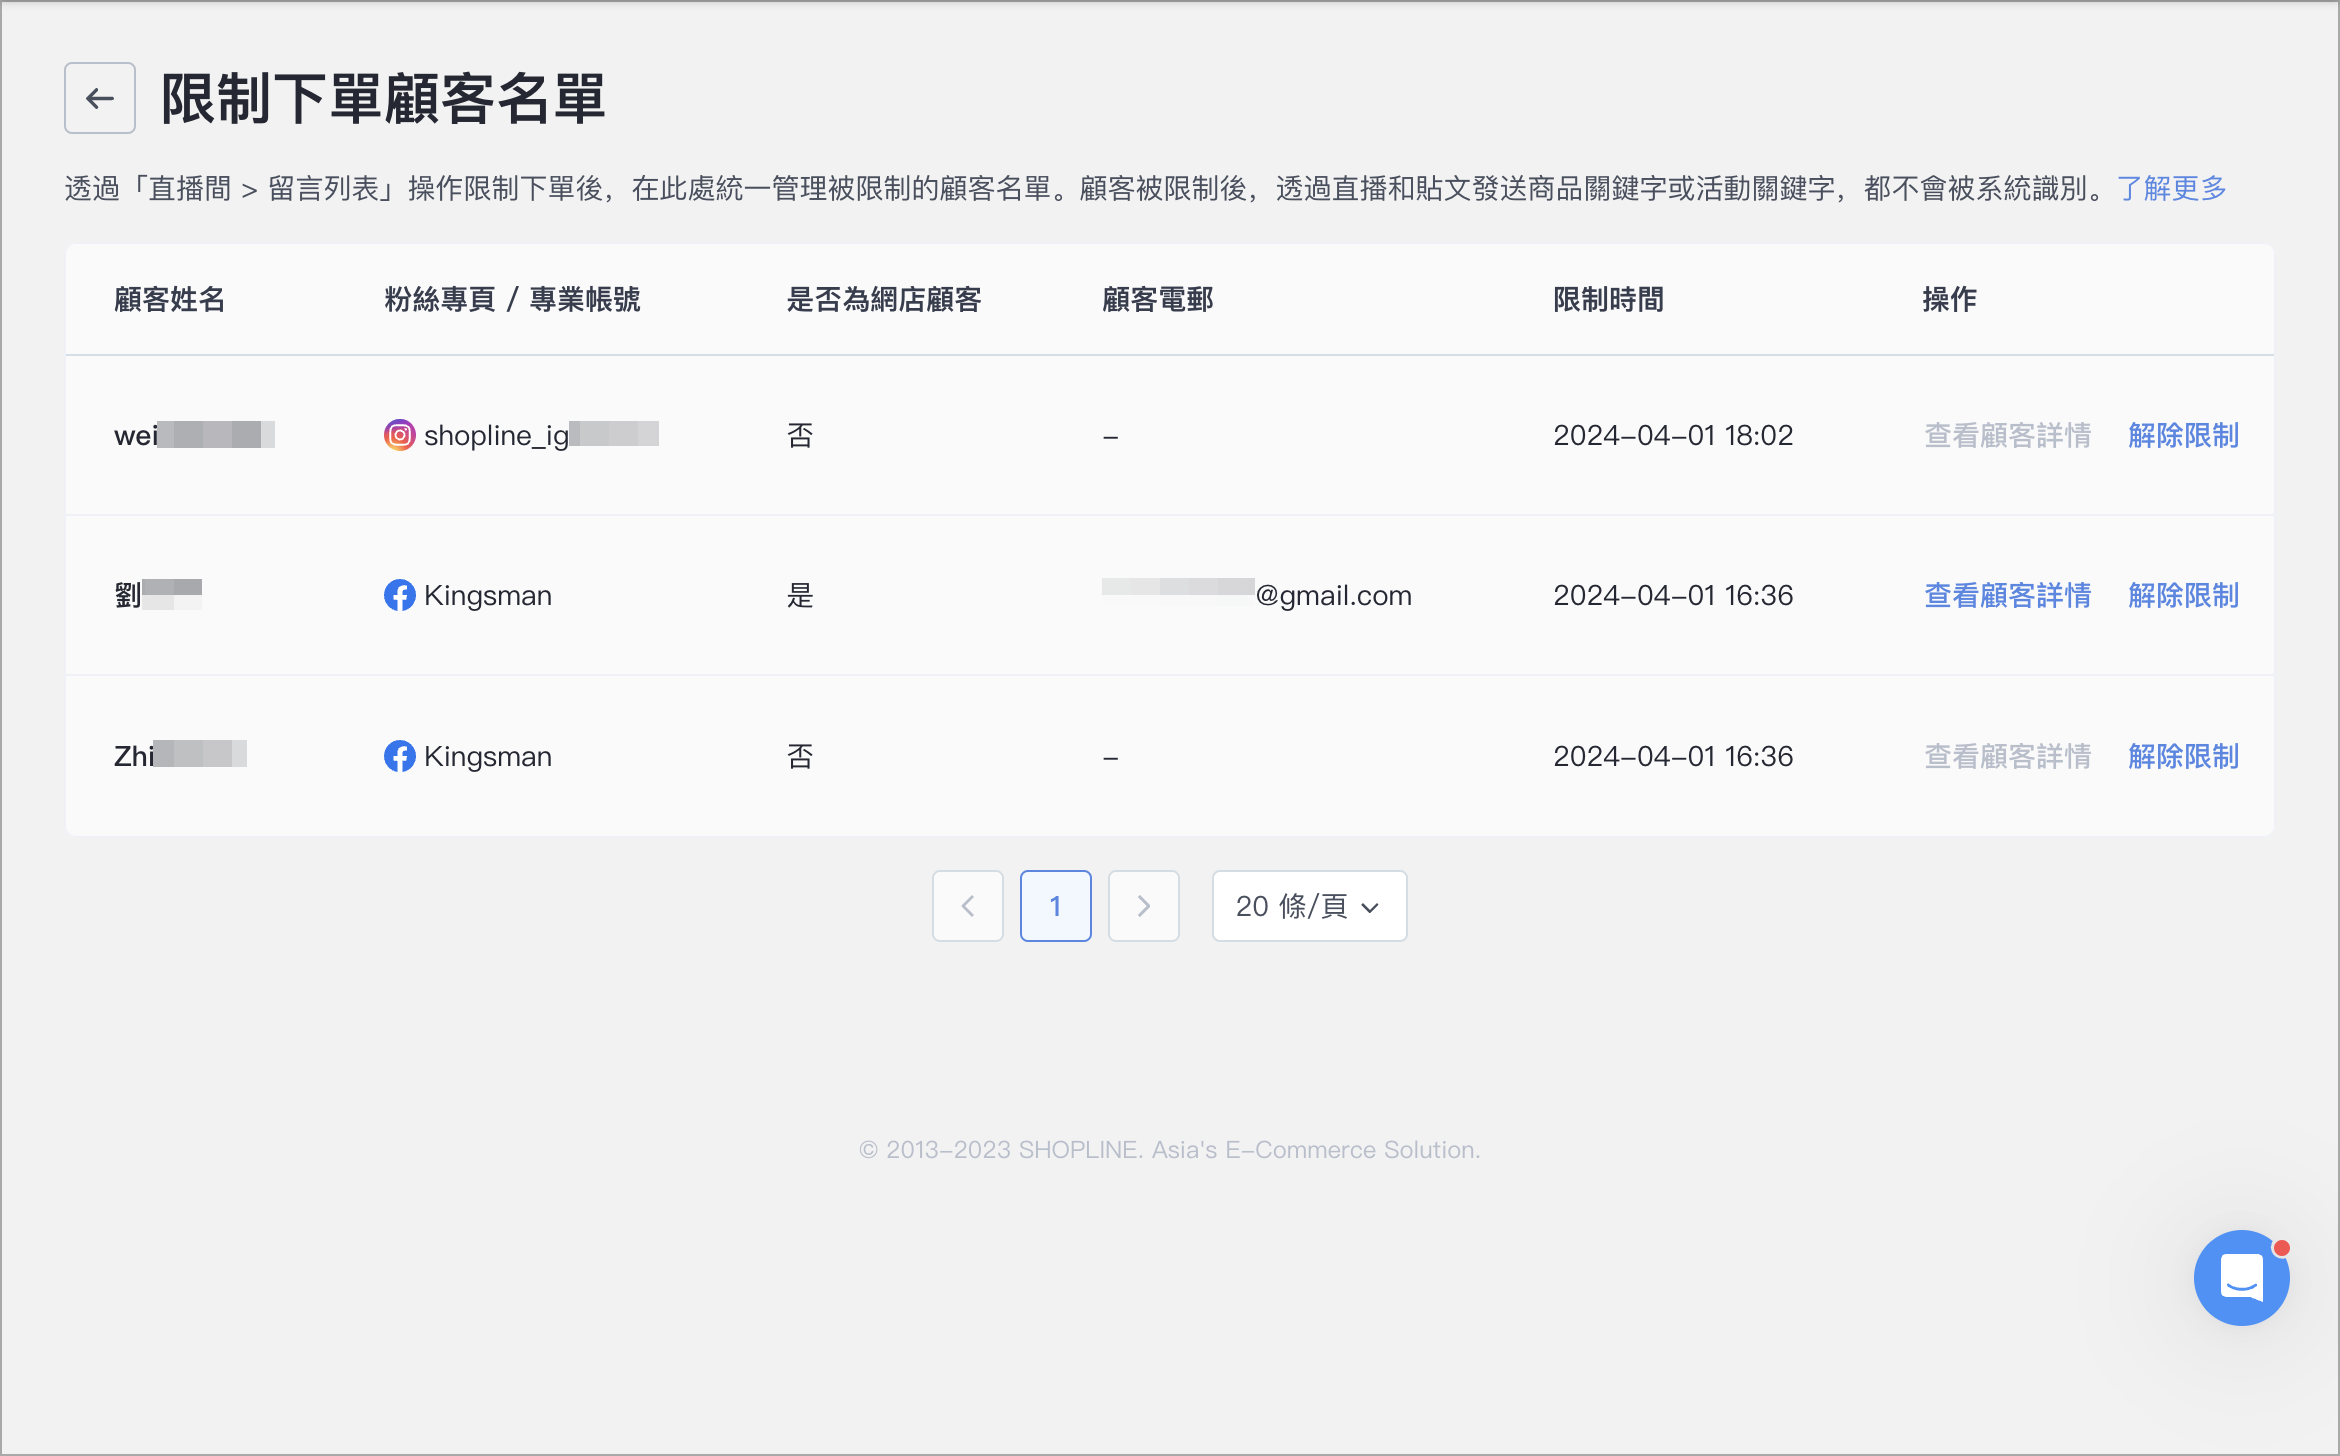The height and width of the screenshot is (1456, 2340).
Task: Click 解除限制 for Zhi customer
Action: tap(2183, 756)
